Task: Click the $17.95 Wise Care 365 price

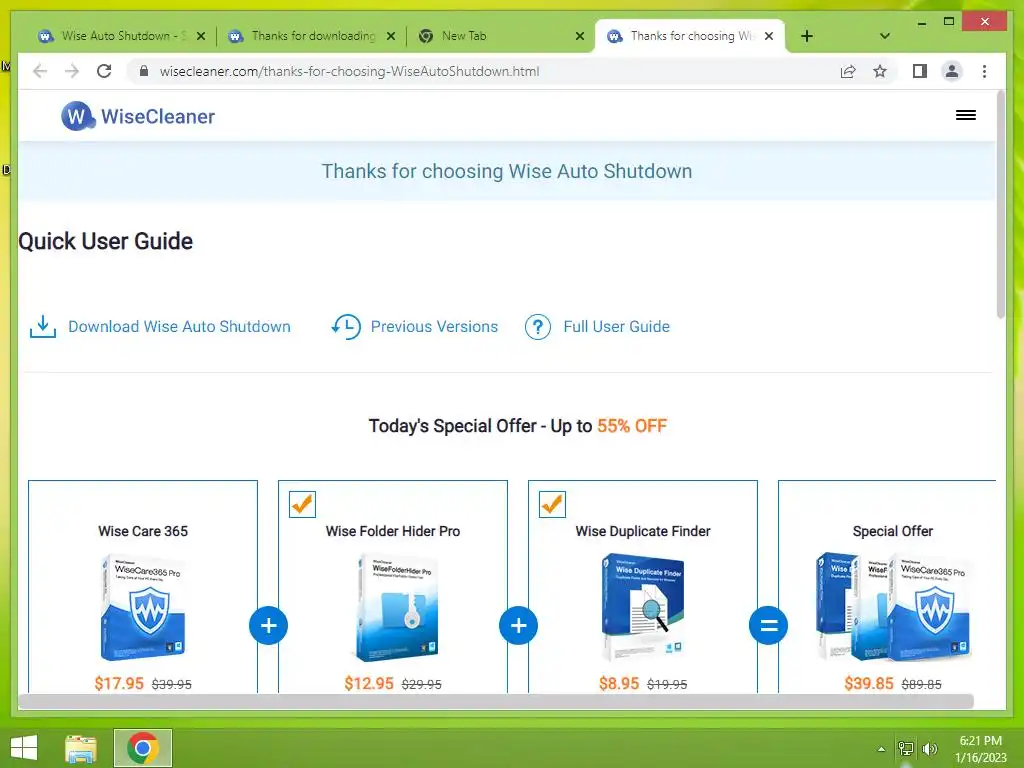Action: [119, 683]
